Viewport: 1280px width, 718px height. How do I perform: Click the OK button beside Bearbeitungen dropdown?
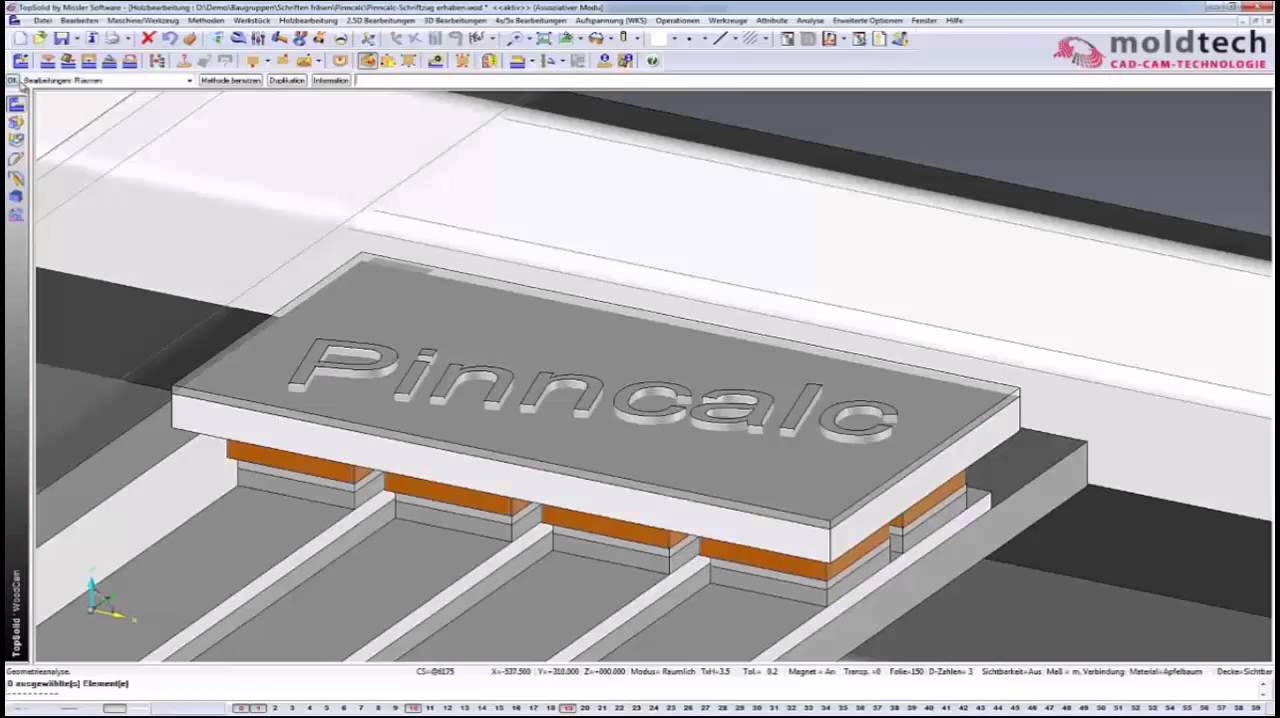12,80
